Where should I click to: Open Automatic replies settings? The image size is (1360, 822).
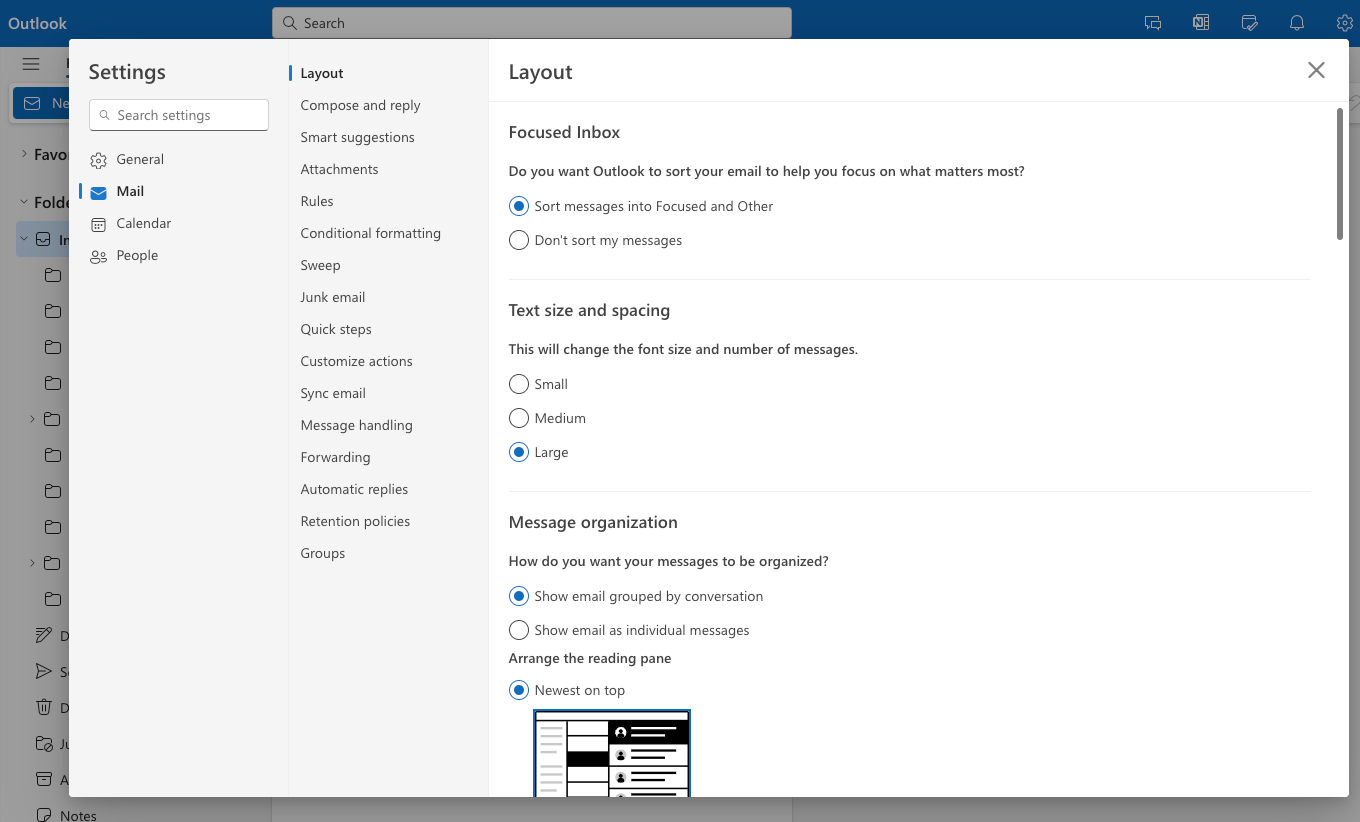[354, 489]
